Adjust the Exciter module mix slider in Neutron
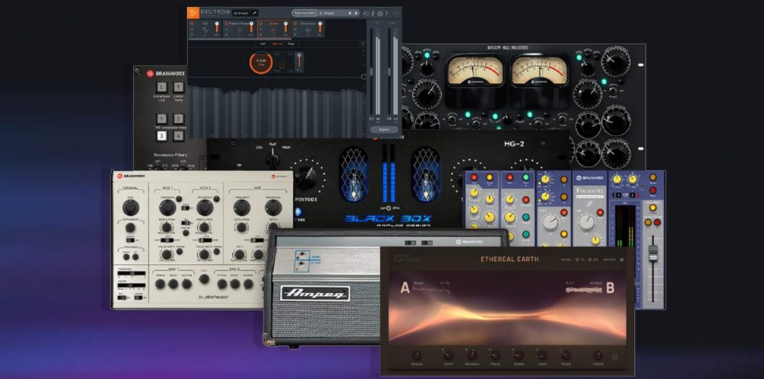764x379 pixels. click(286, 27)
